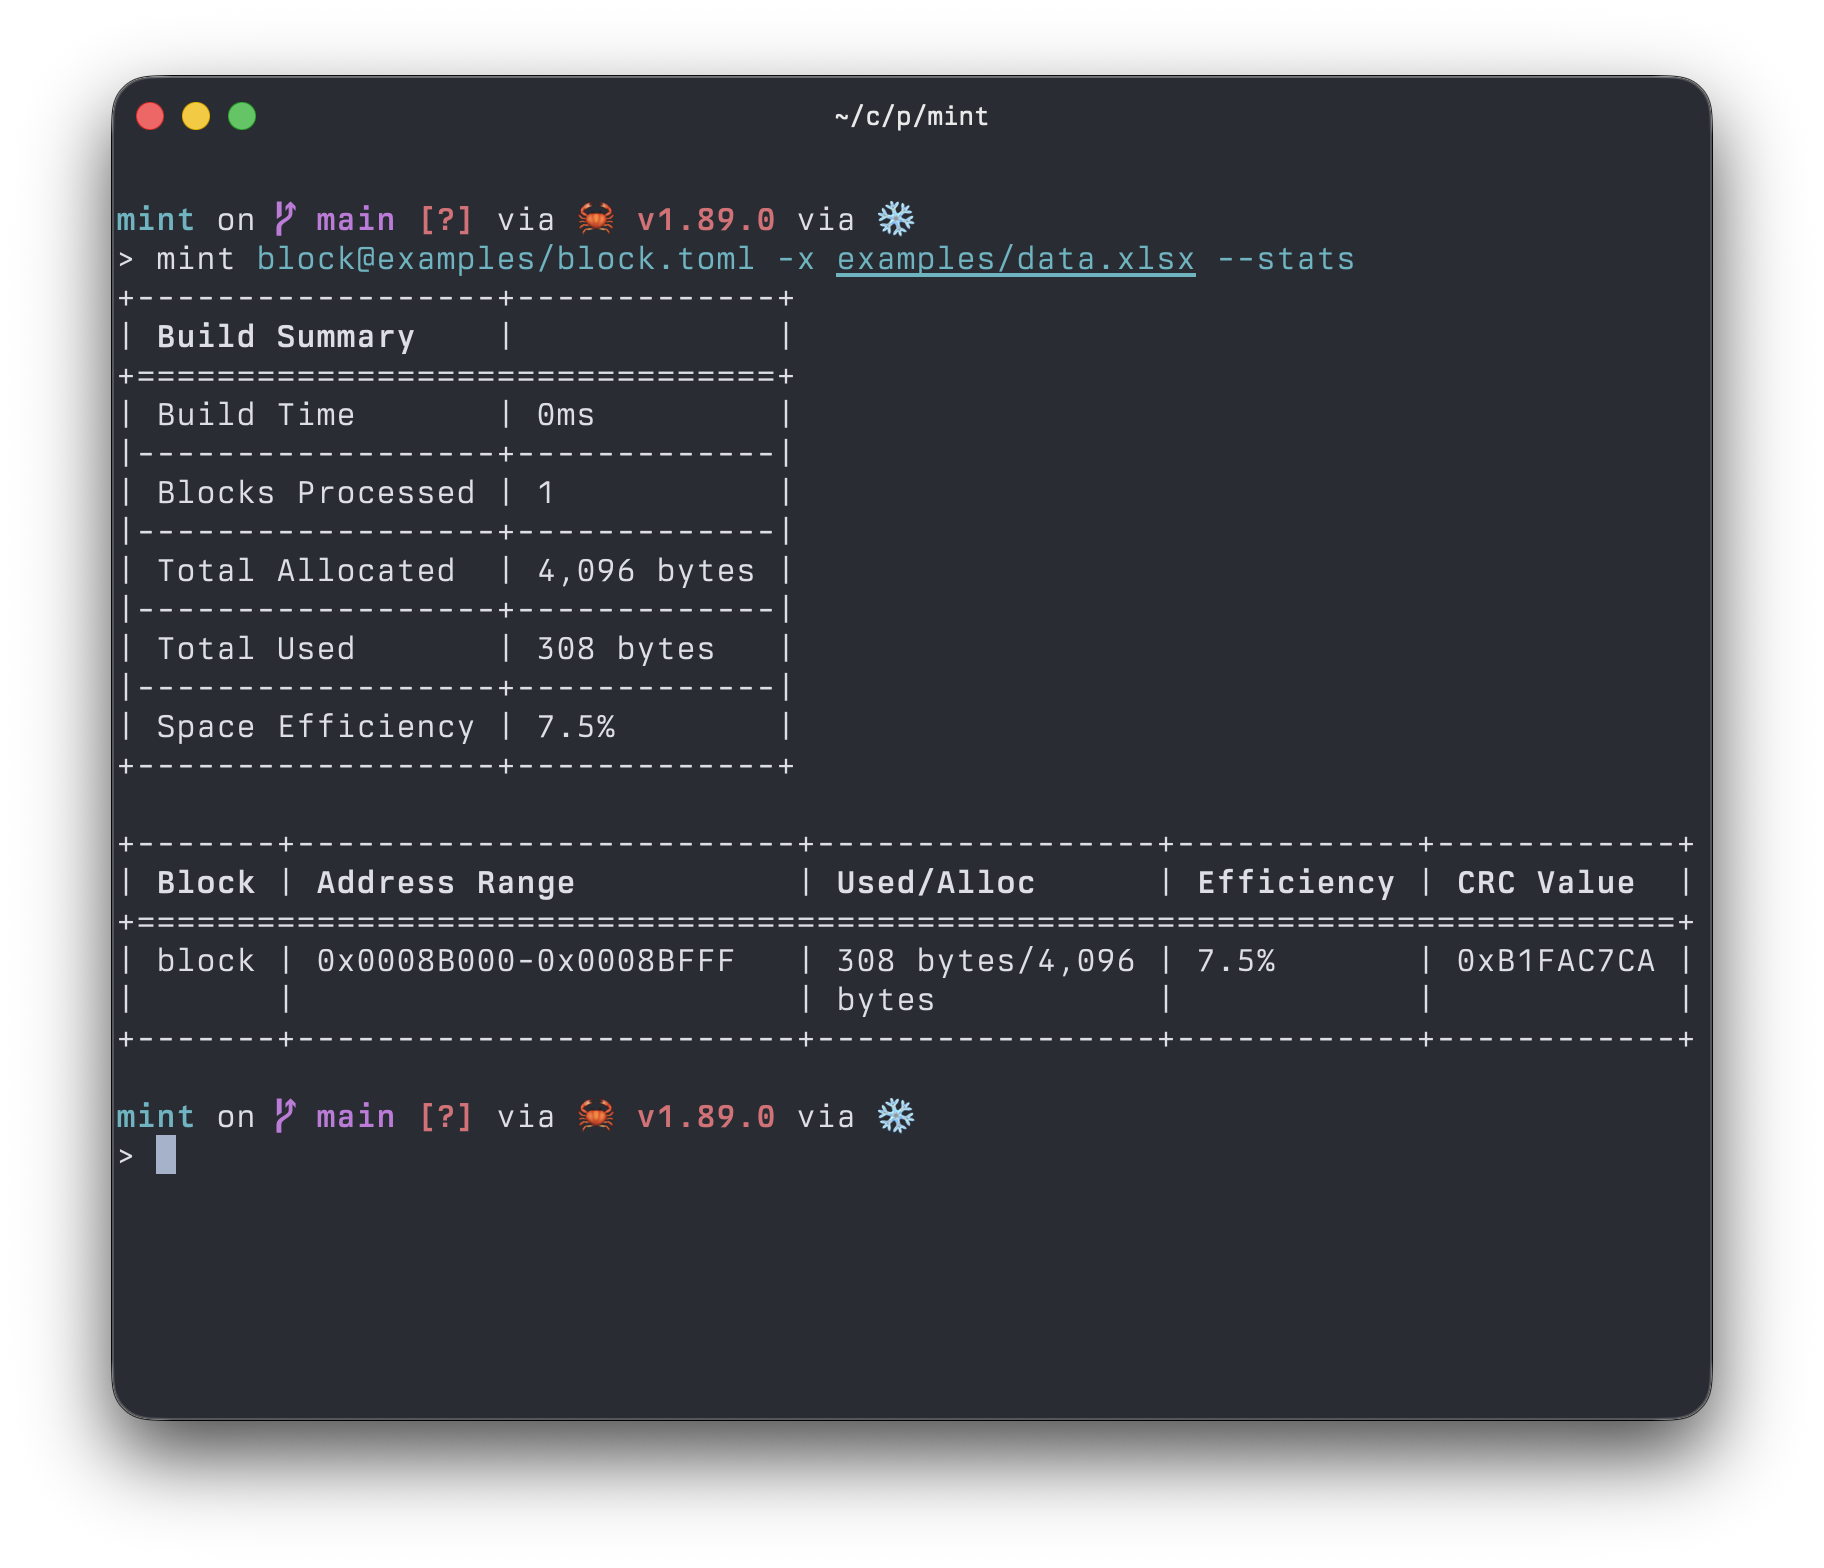Screen dimensions: 1824x1568
Task: Click the Efficiency column header
Action: point(1295,883)
